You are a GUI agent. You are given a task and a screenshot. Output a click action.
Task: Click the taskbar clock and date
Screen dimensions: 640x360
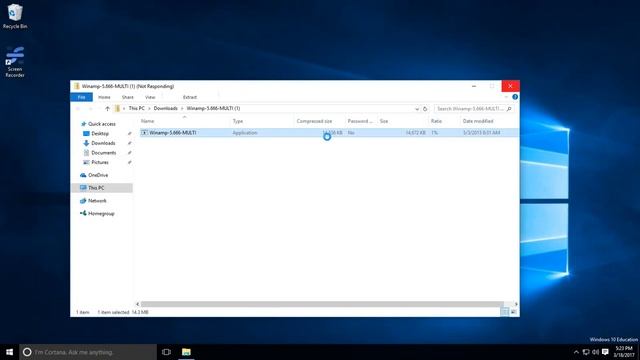pos(624,352)
